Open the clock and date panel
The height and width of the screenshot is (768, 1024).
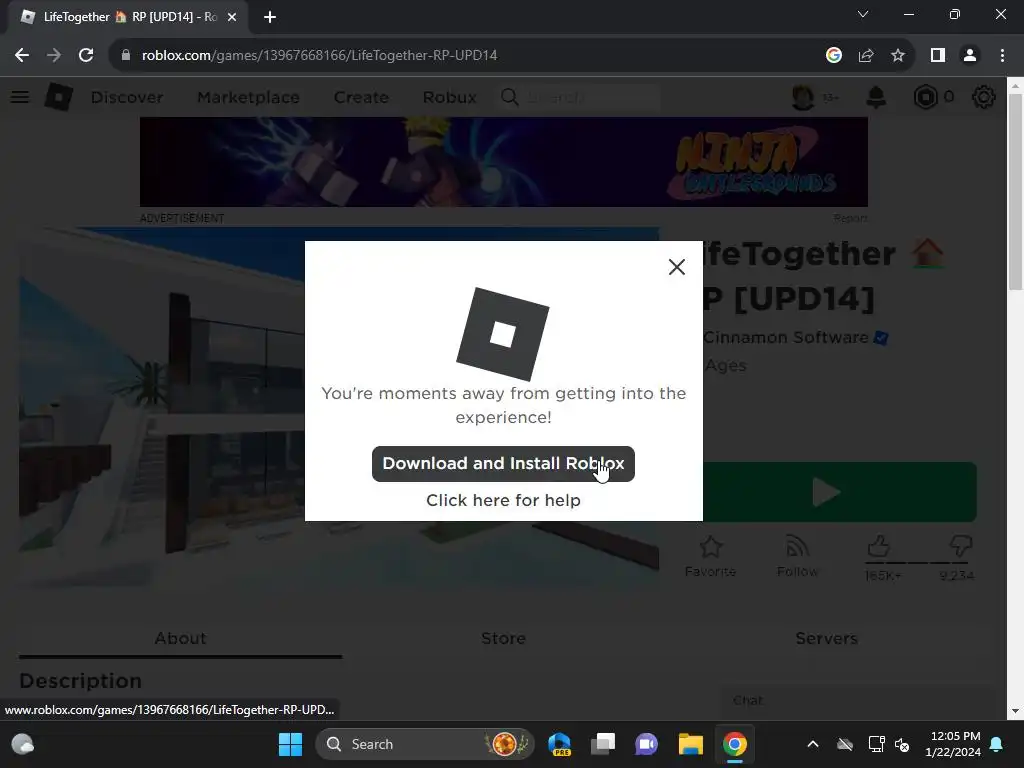click(x=953, y=744)
